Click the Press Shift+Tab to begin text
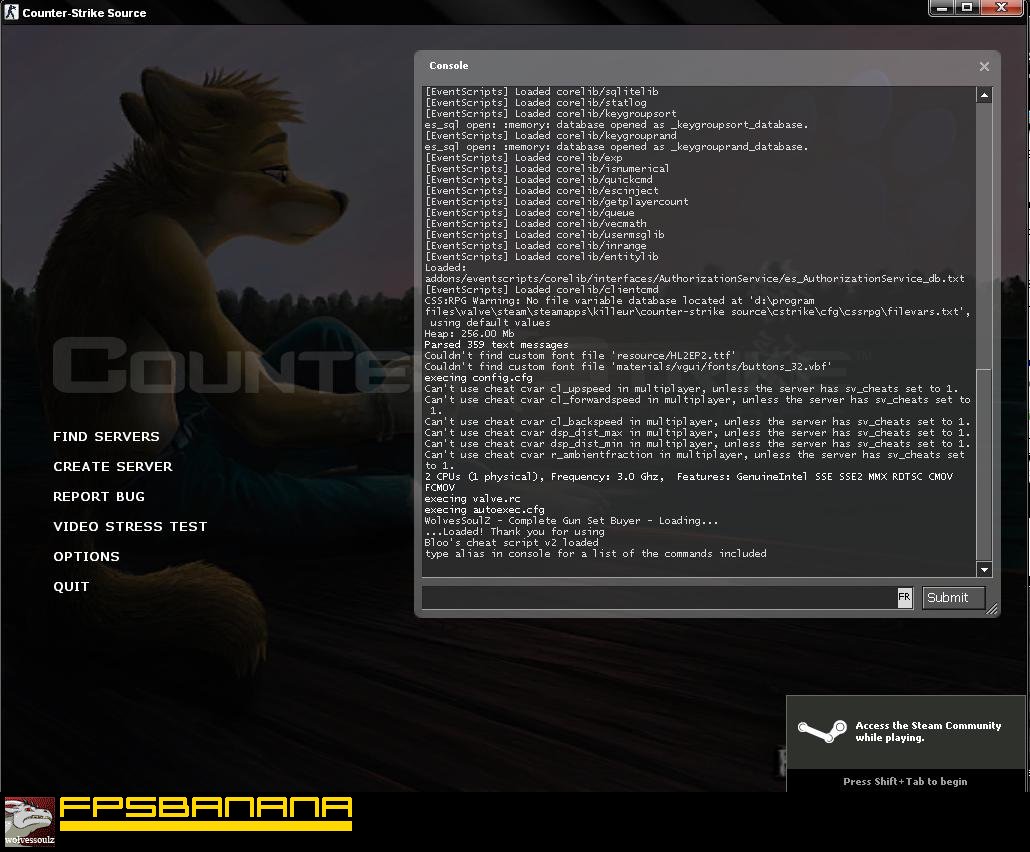Screen dimensions: 1030x852 click(905, 781)
